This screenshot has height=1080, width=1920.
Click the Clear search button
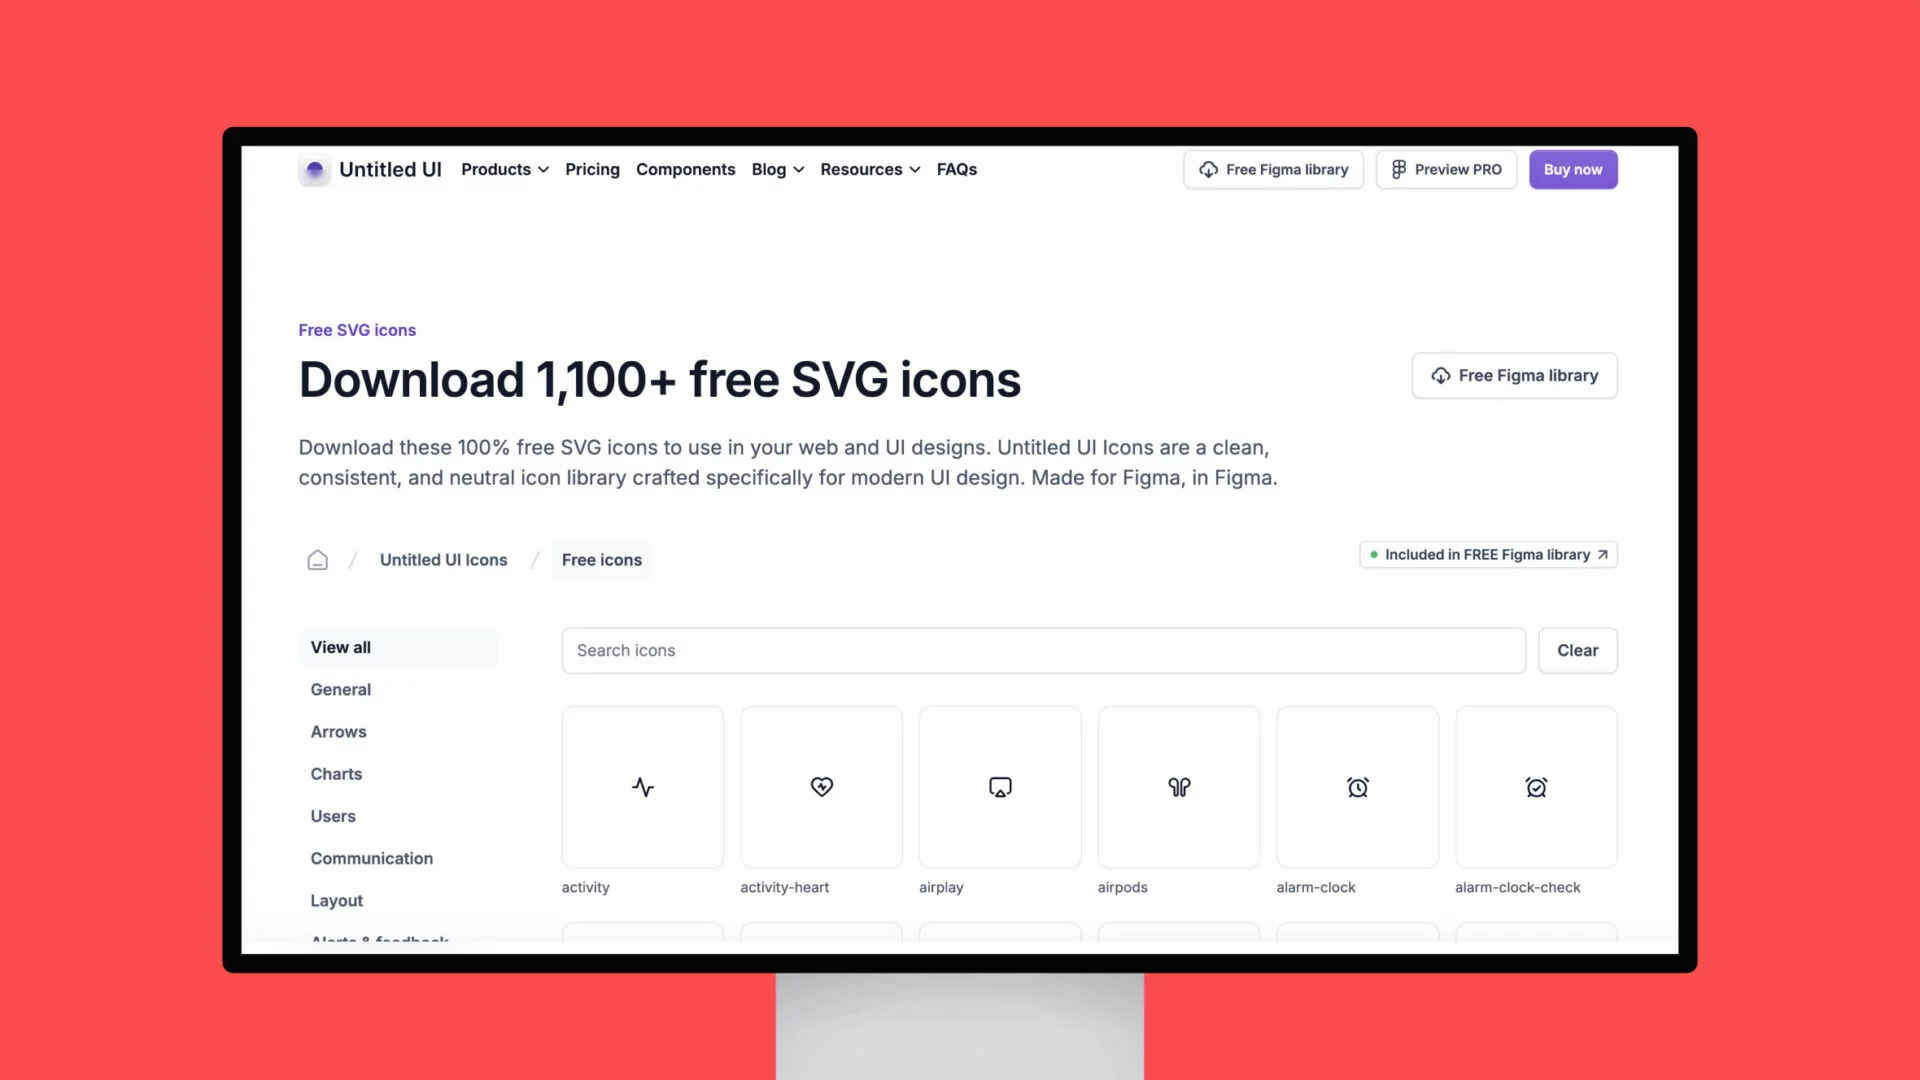click(x=1577, y=649)
